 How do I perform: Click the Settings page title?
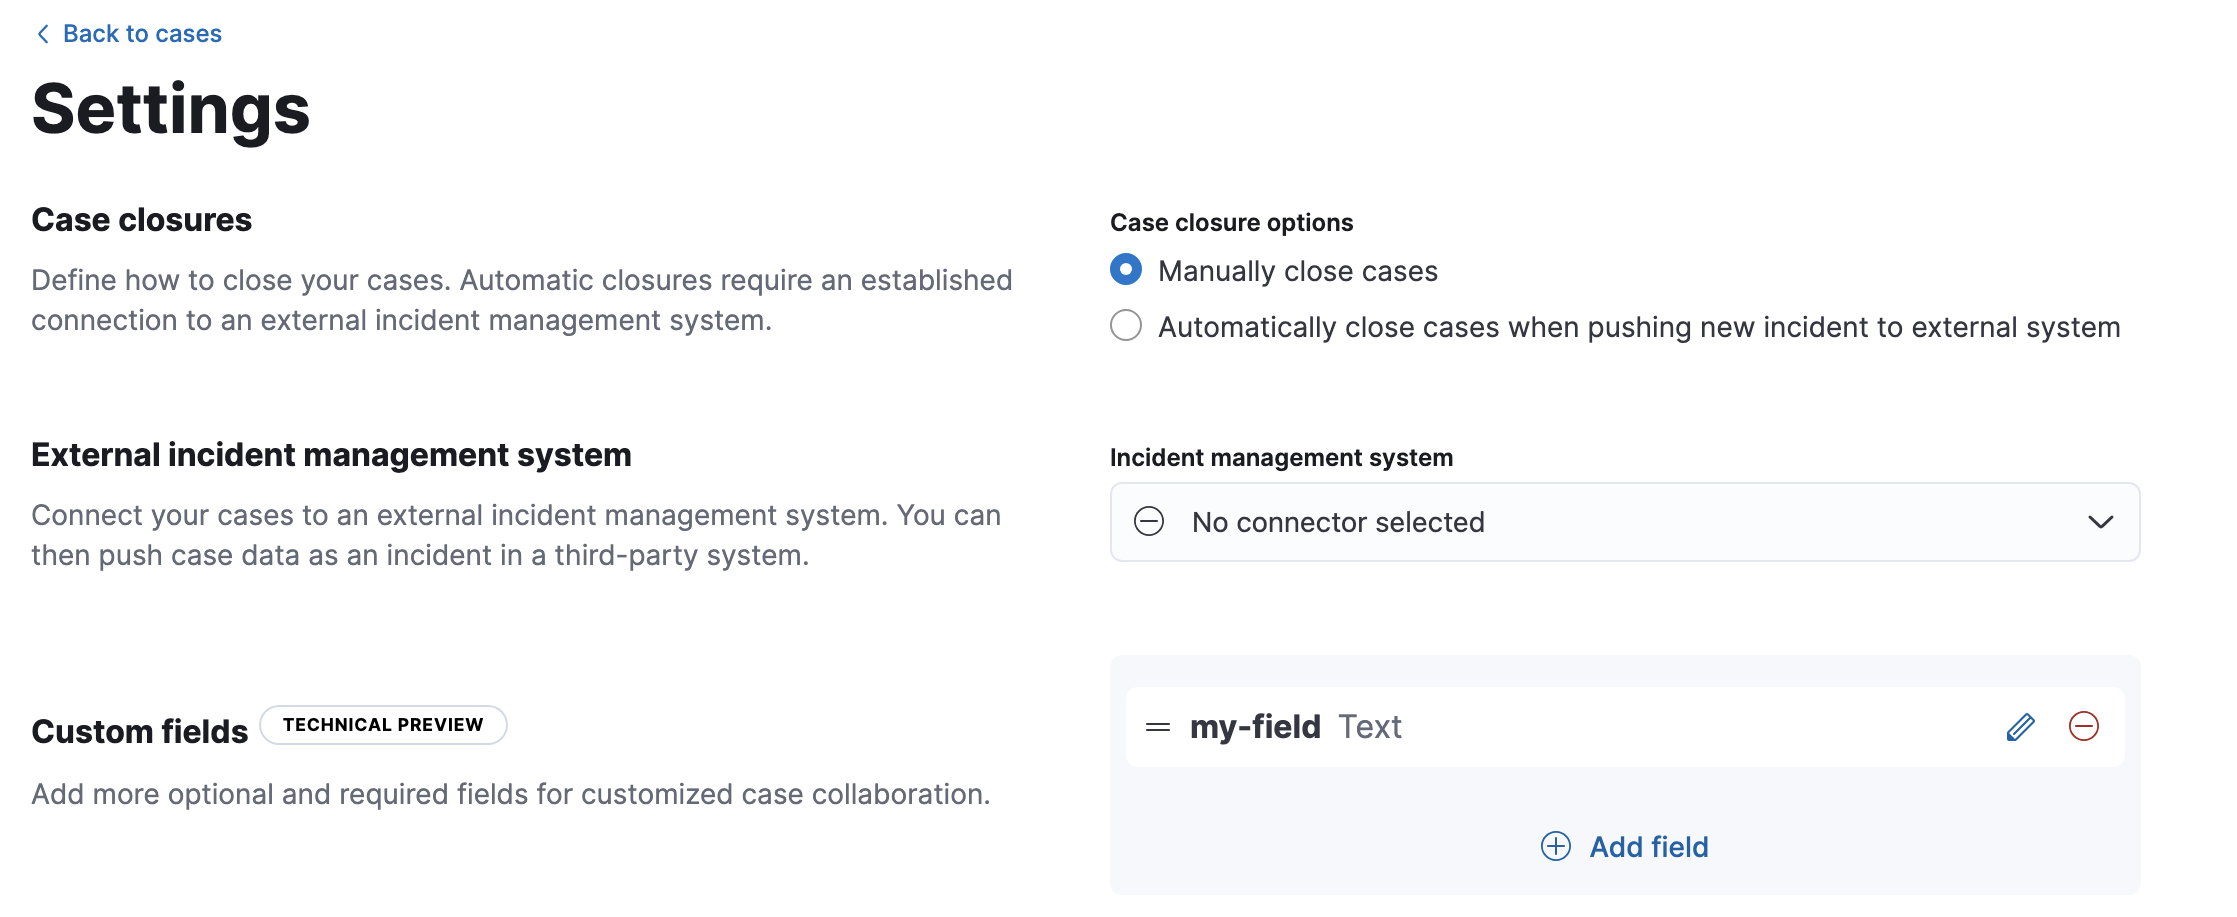pos(171,110)
